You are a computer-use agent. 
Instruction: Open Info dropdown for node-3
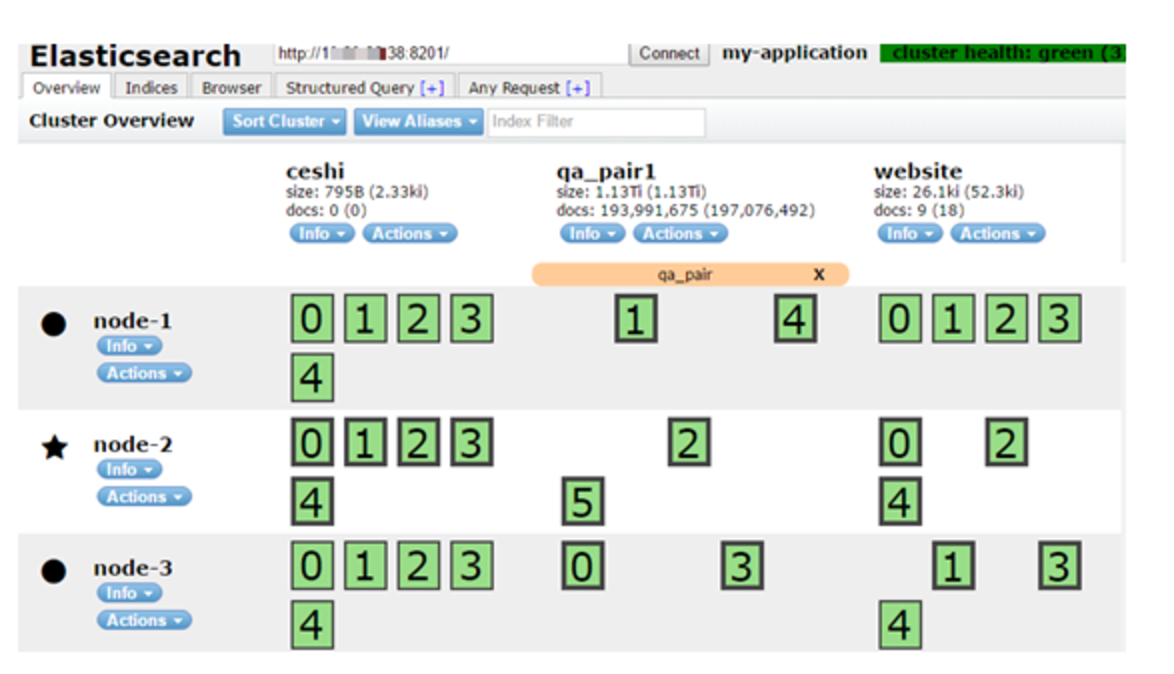click(130, 593)
